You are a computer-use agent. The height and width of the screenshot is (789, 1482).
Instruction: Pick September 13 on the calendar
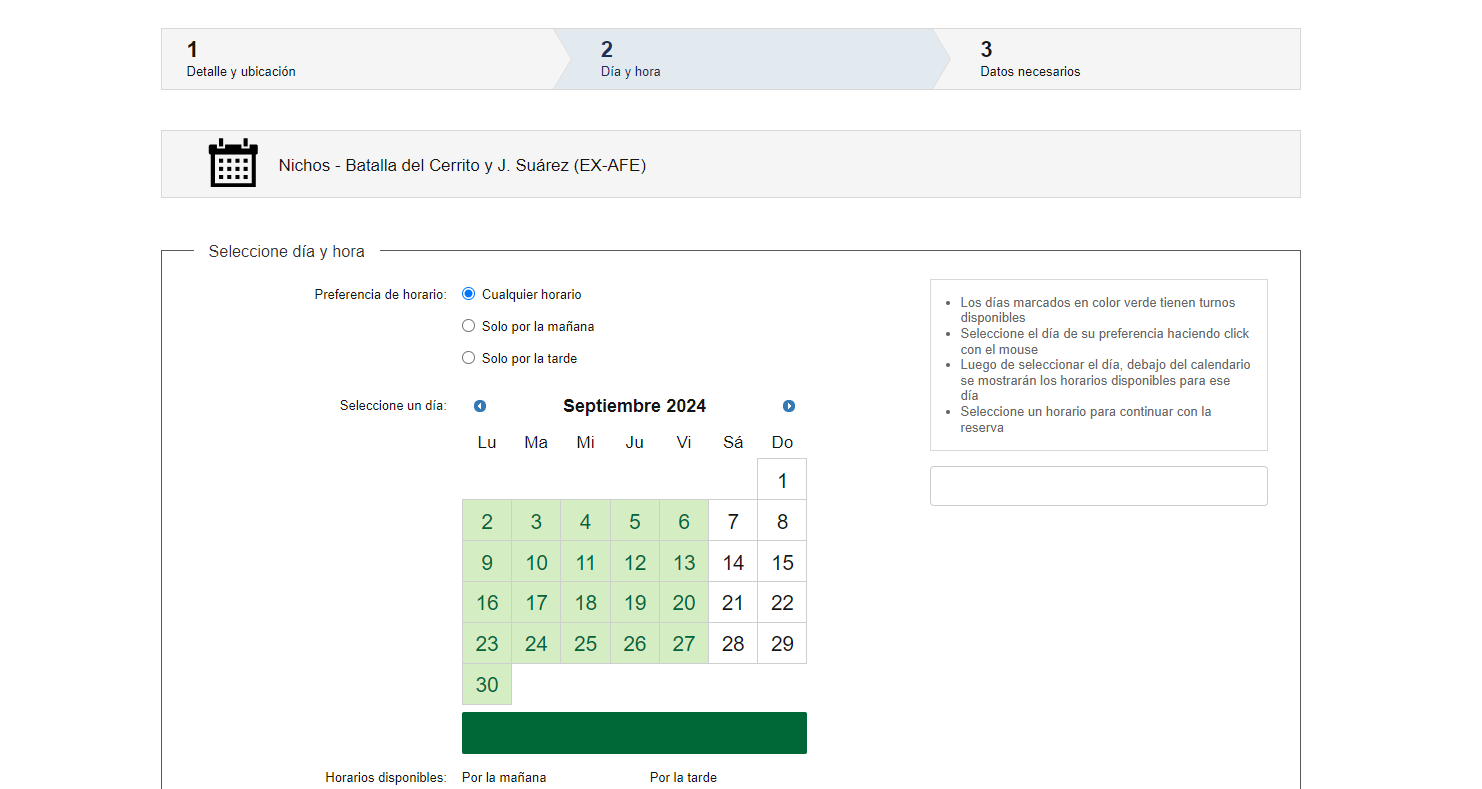(x=684, y=562)
